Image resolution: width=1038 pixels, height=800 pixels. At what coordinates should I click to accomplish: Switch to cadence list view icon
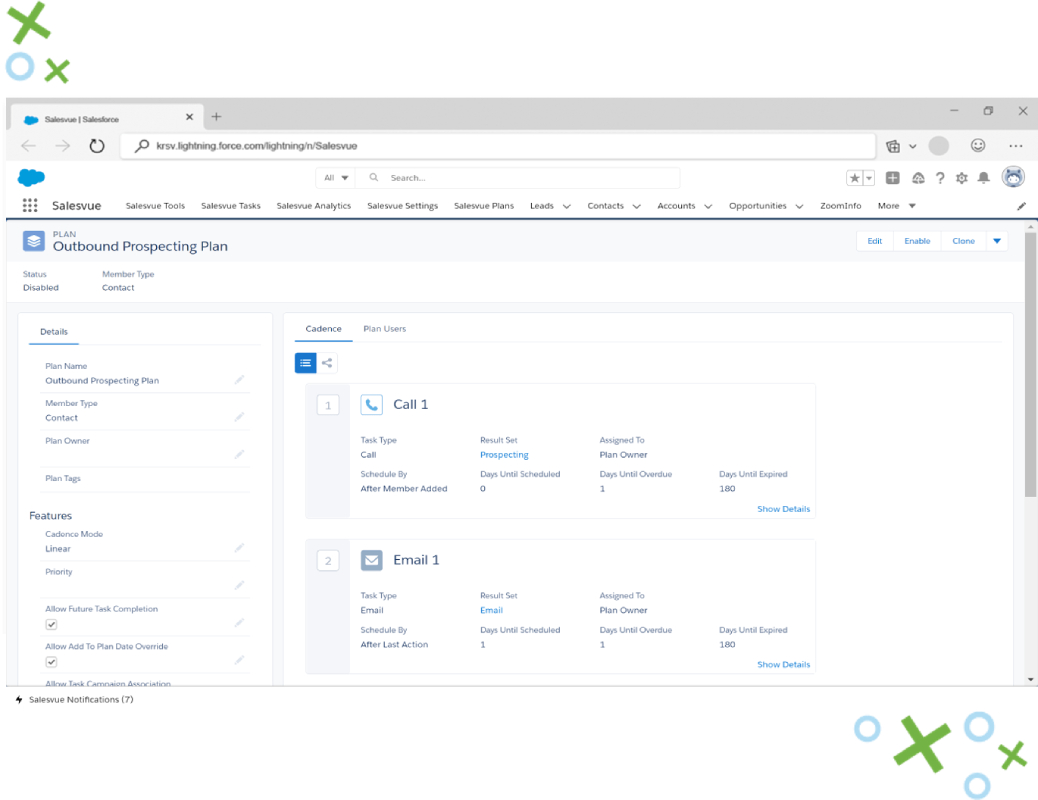pos(305,363)
